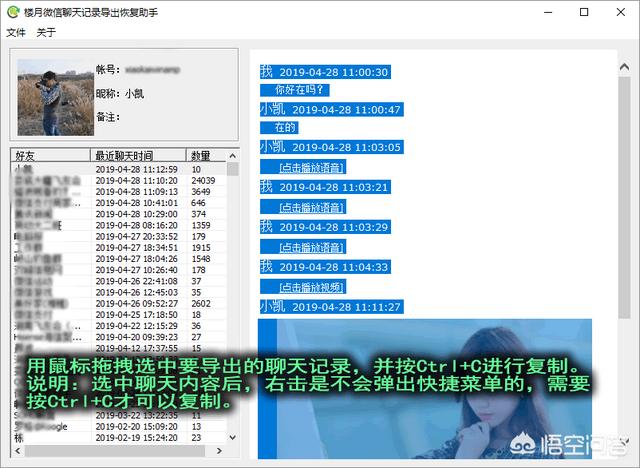The width and height of the screenshot is (640, 468).
Task: Open the 关于 menu
Action: coord(46,32)
